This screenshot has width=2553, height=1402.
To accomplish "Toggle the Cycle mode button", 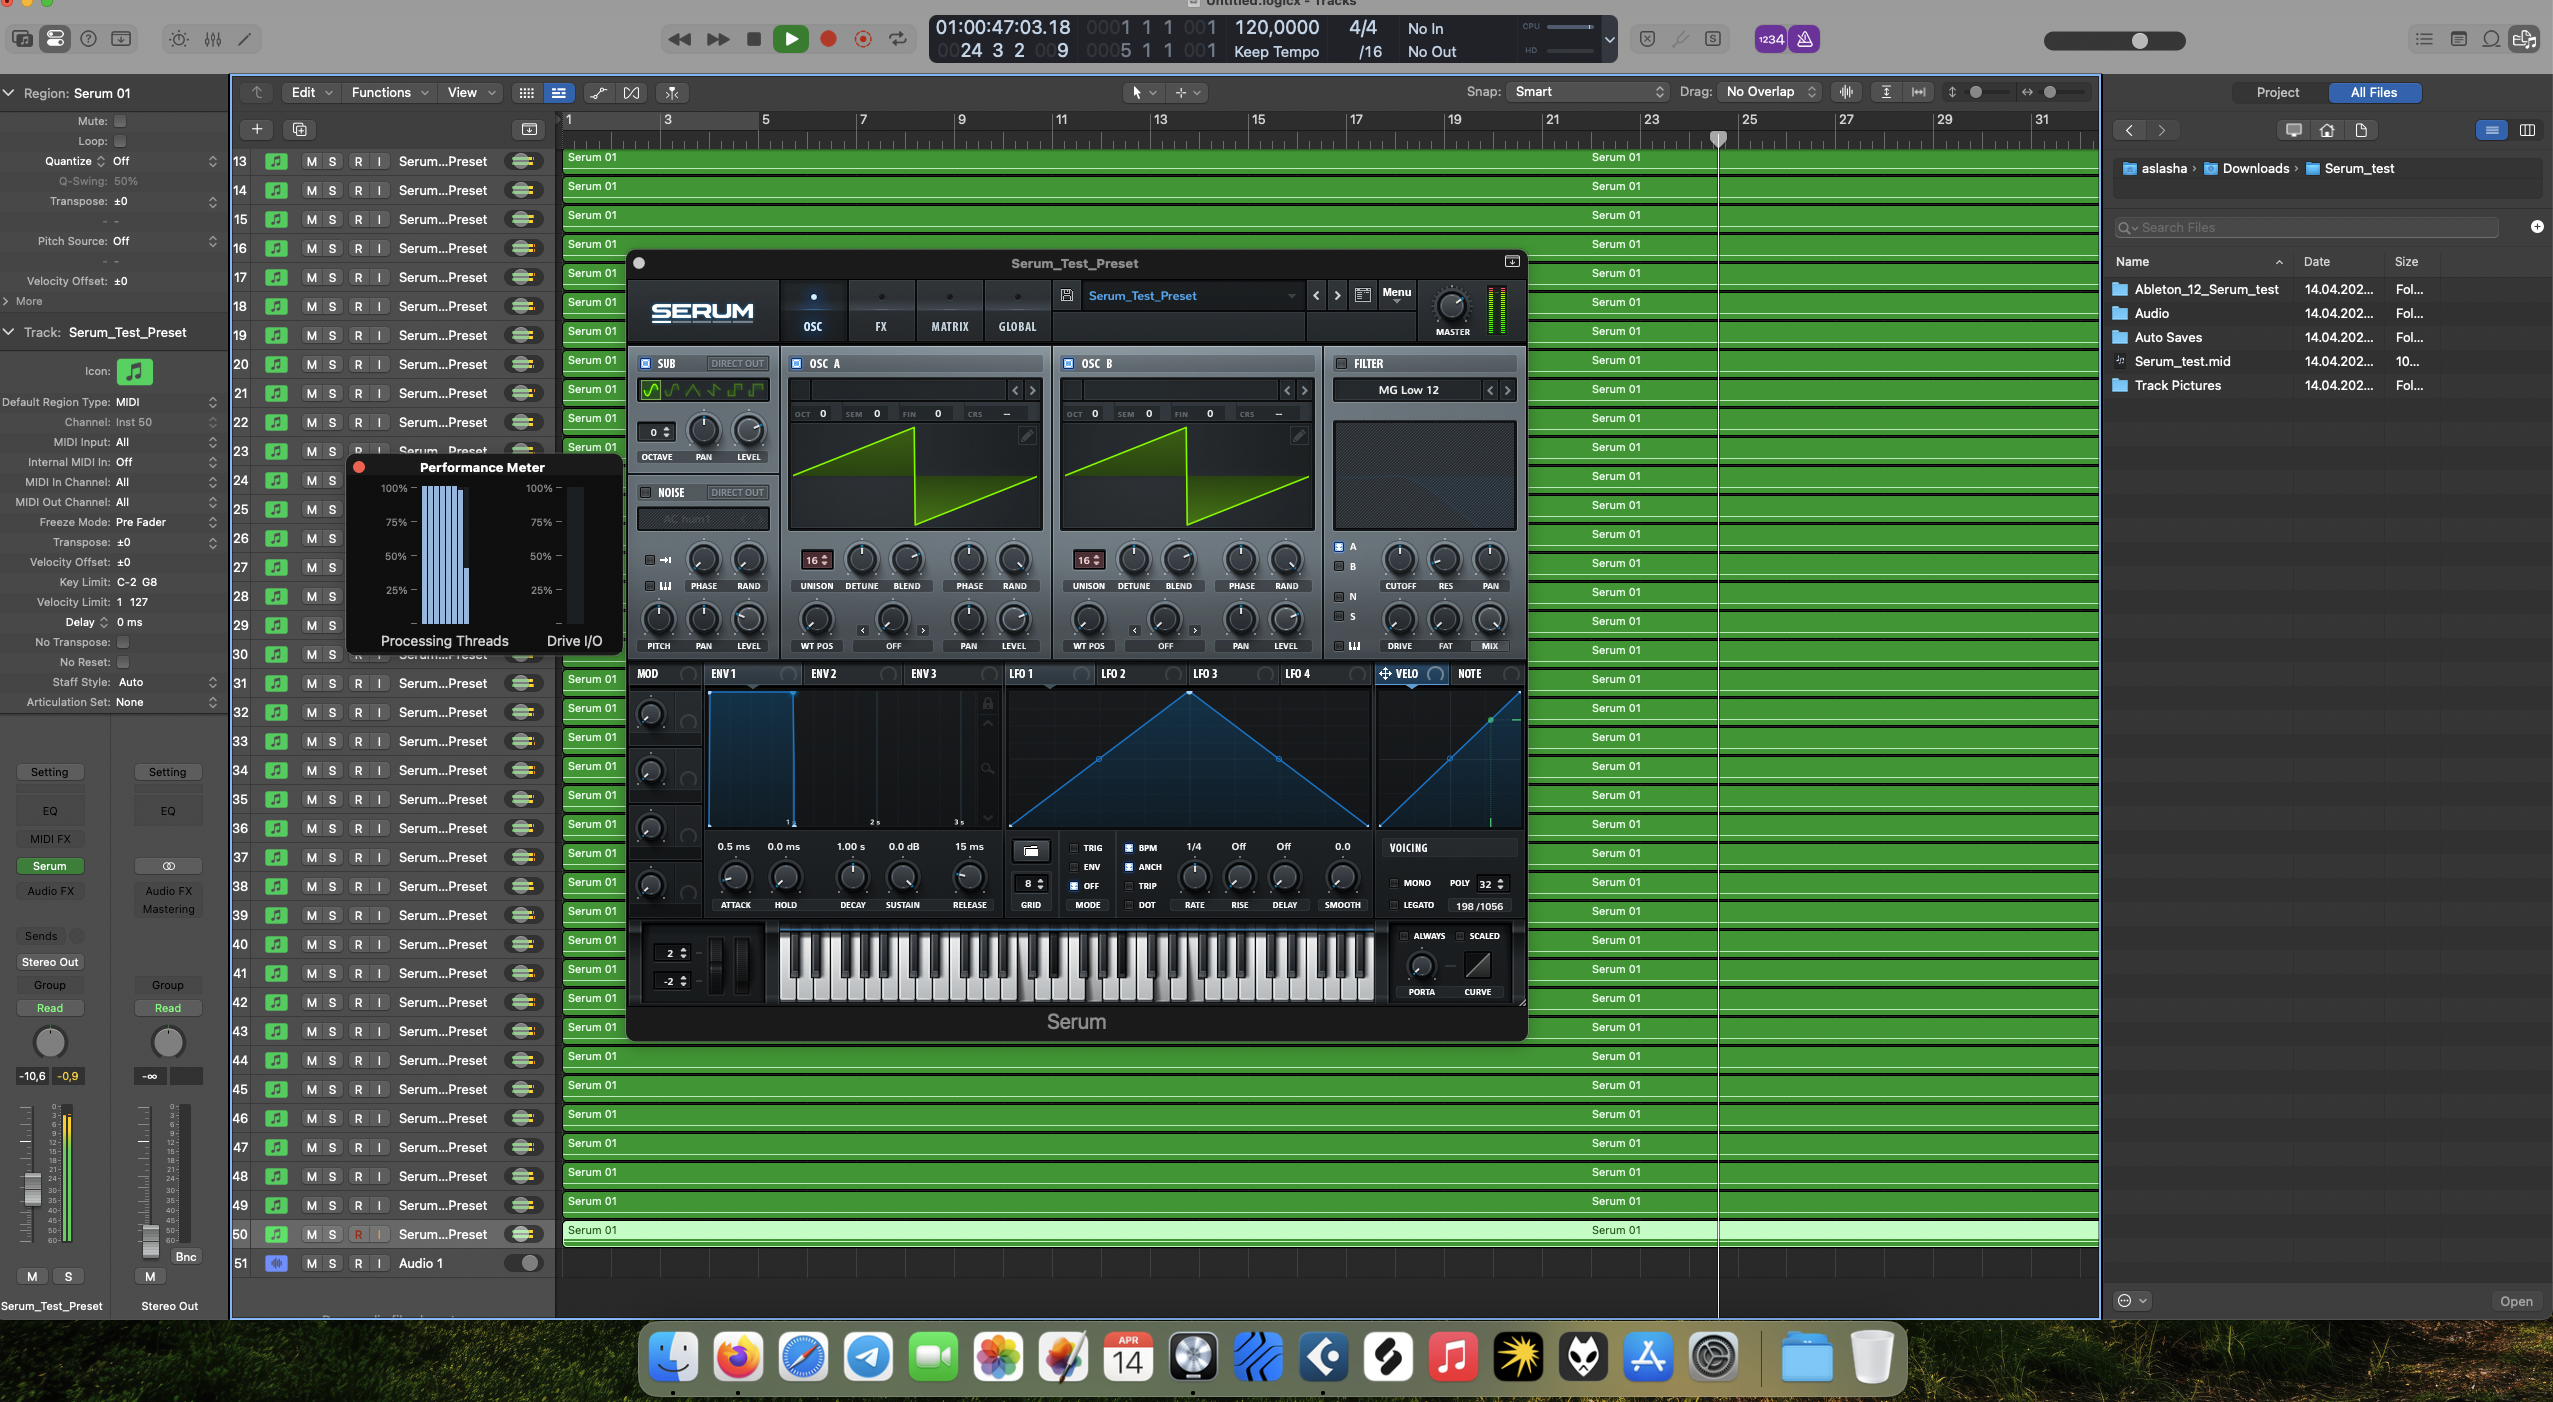I will 898,39.
